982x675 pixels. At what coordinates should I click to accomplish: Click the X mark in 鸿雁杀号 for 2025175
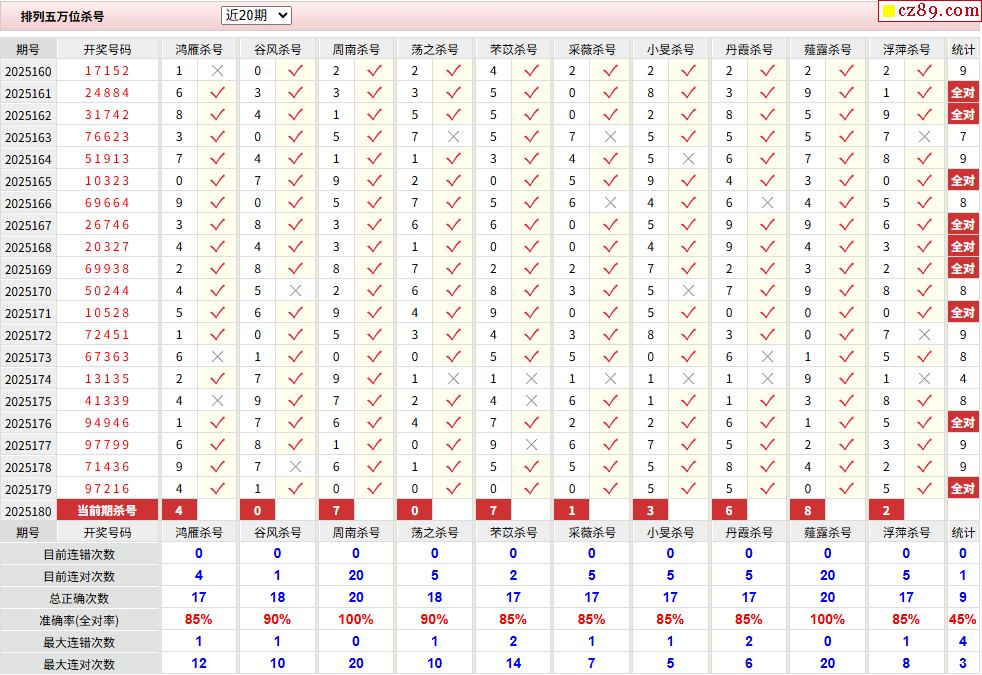(217, 401)
